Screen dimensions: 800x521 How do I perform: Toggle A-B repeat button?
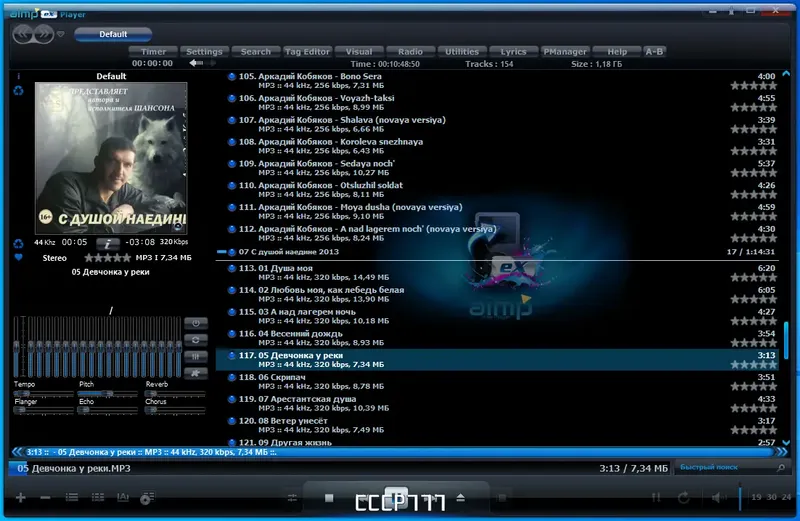tap(654, 52)
